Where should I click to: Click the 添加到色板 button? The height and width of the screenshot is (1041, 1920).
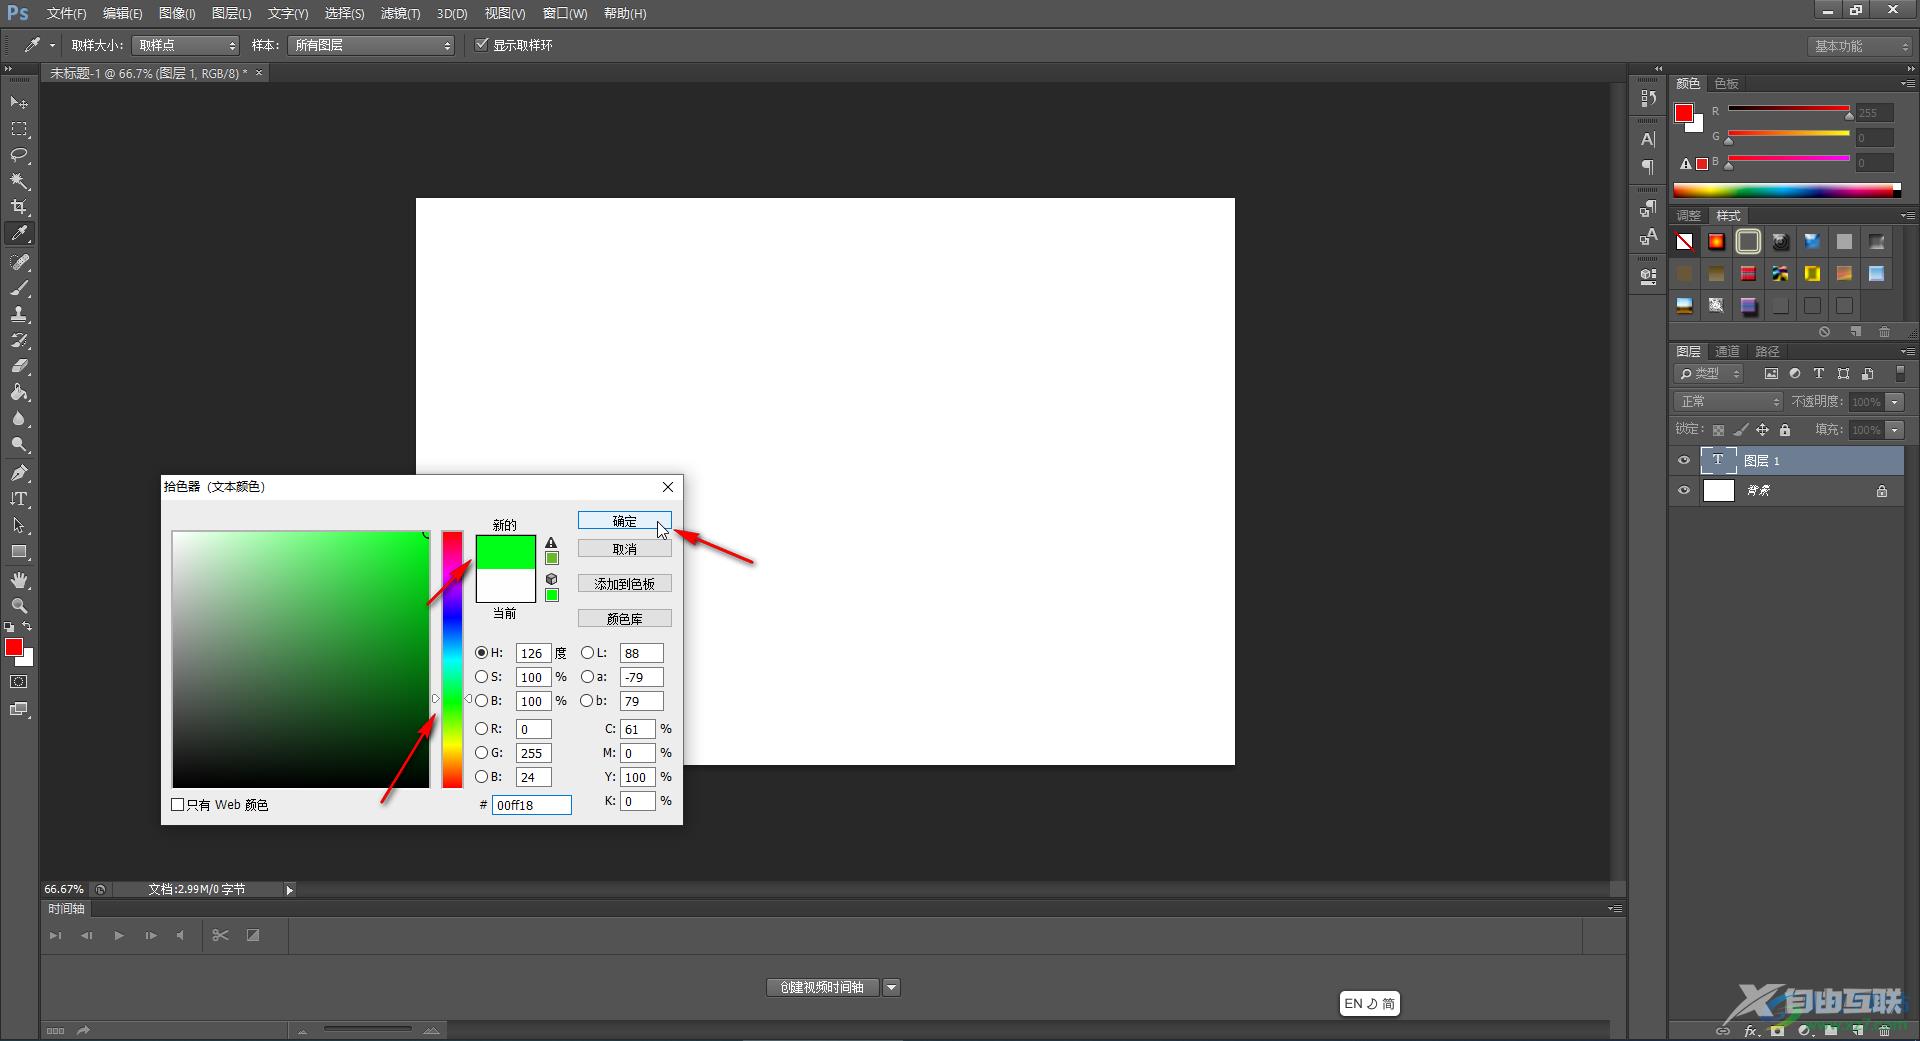pos(625,584)
